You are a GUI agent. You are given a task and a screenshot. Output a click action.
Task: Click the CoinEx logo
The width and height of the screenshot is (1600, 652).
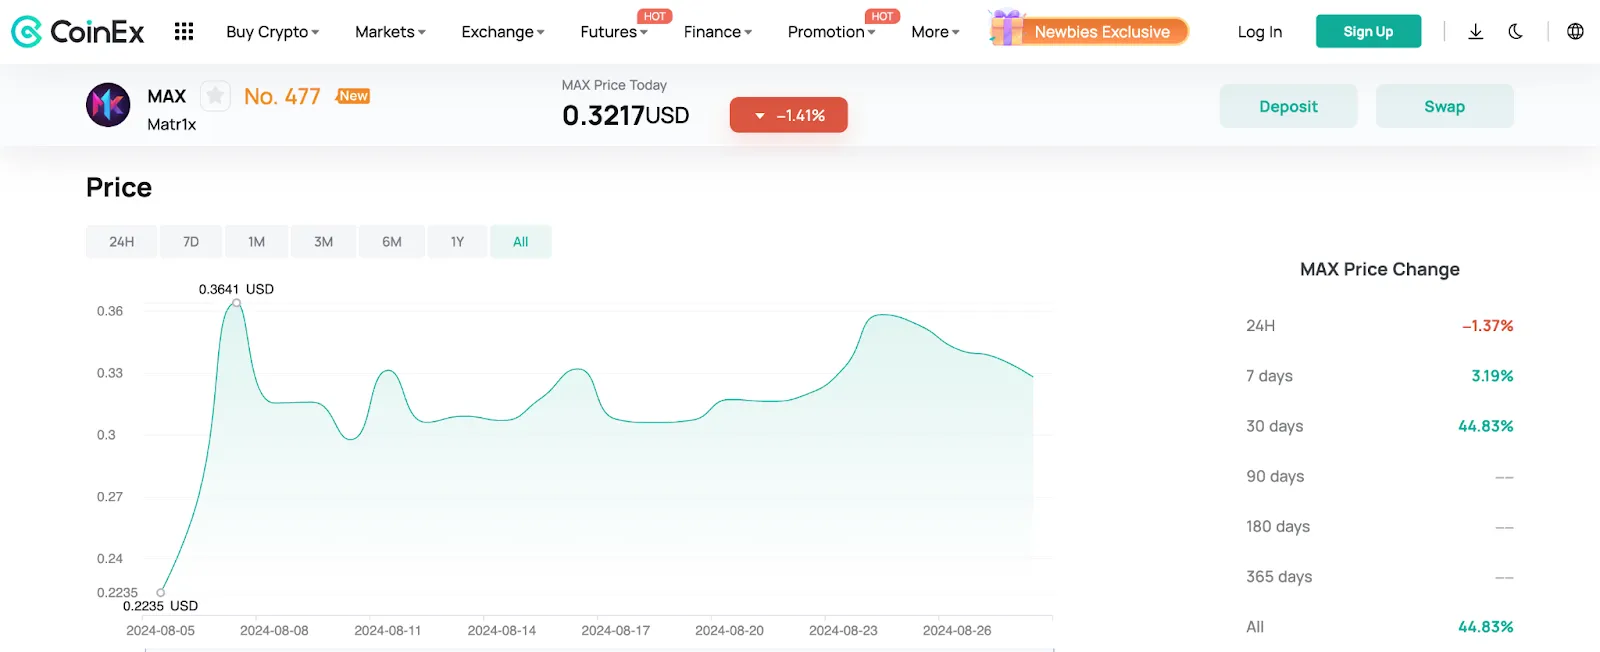77,32
